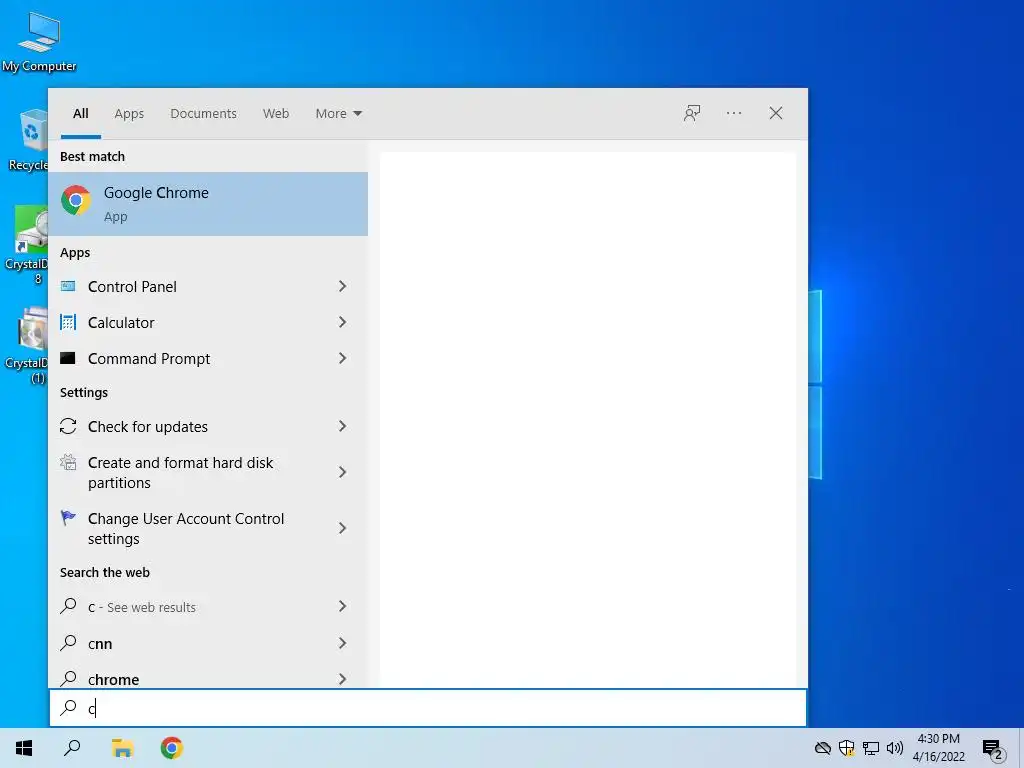1024x768 pixels.
Task: Click the Command Prompt app icon
Action: tap(68, 358)
